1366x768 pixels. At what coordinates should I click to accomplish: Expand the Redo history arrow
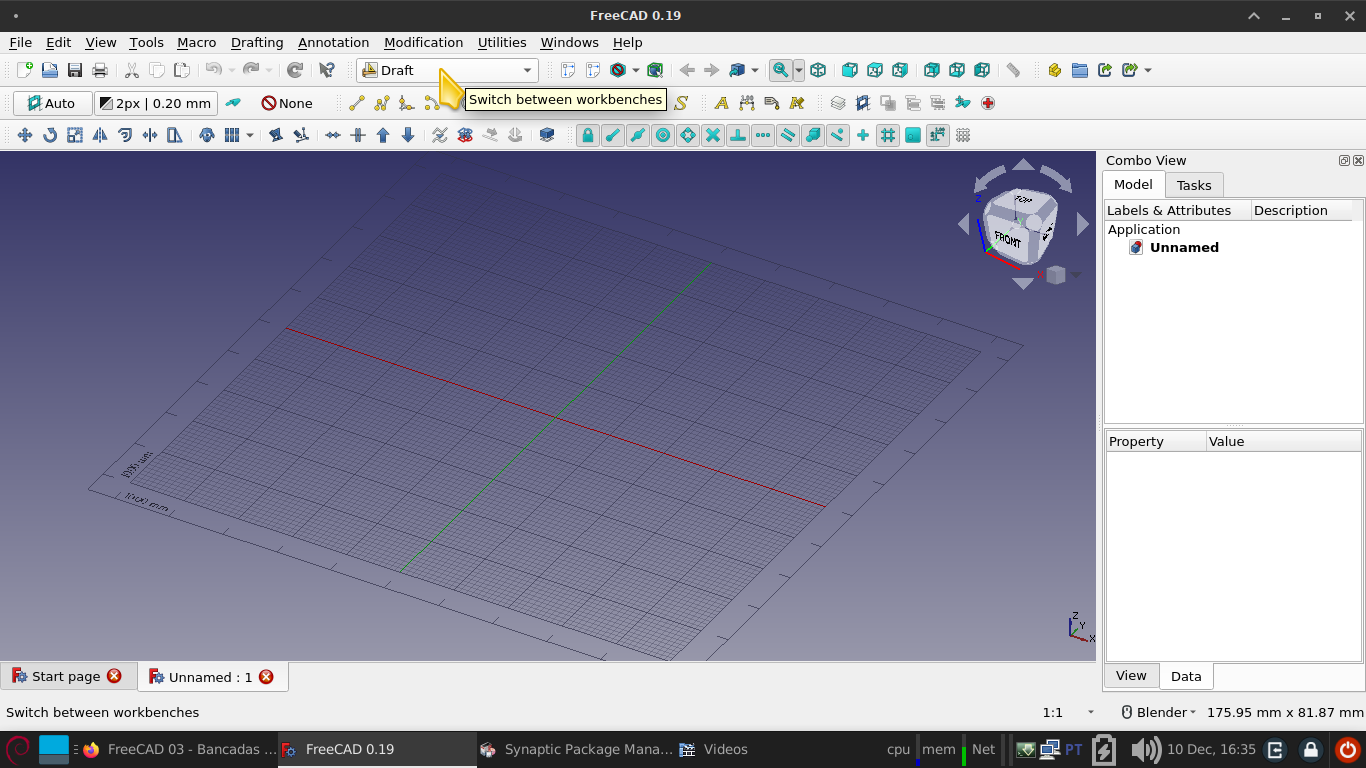click(270, 70)
